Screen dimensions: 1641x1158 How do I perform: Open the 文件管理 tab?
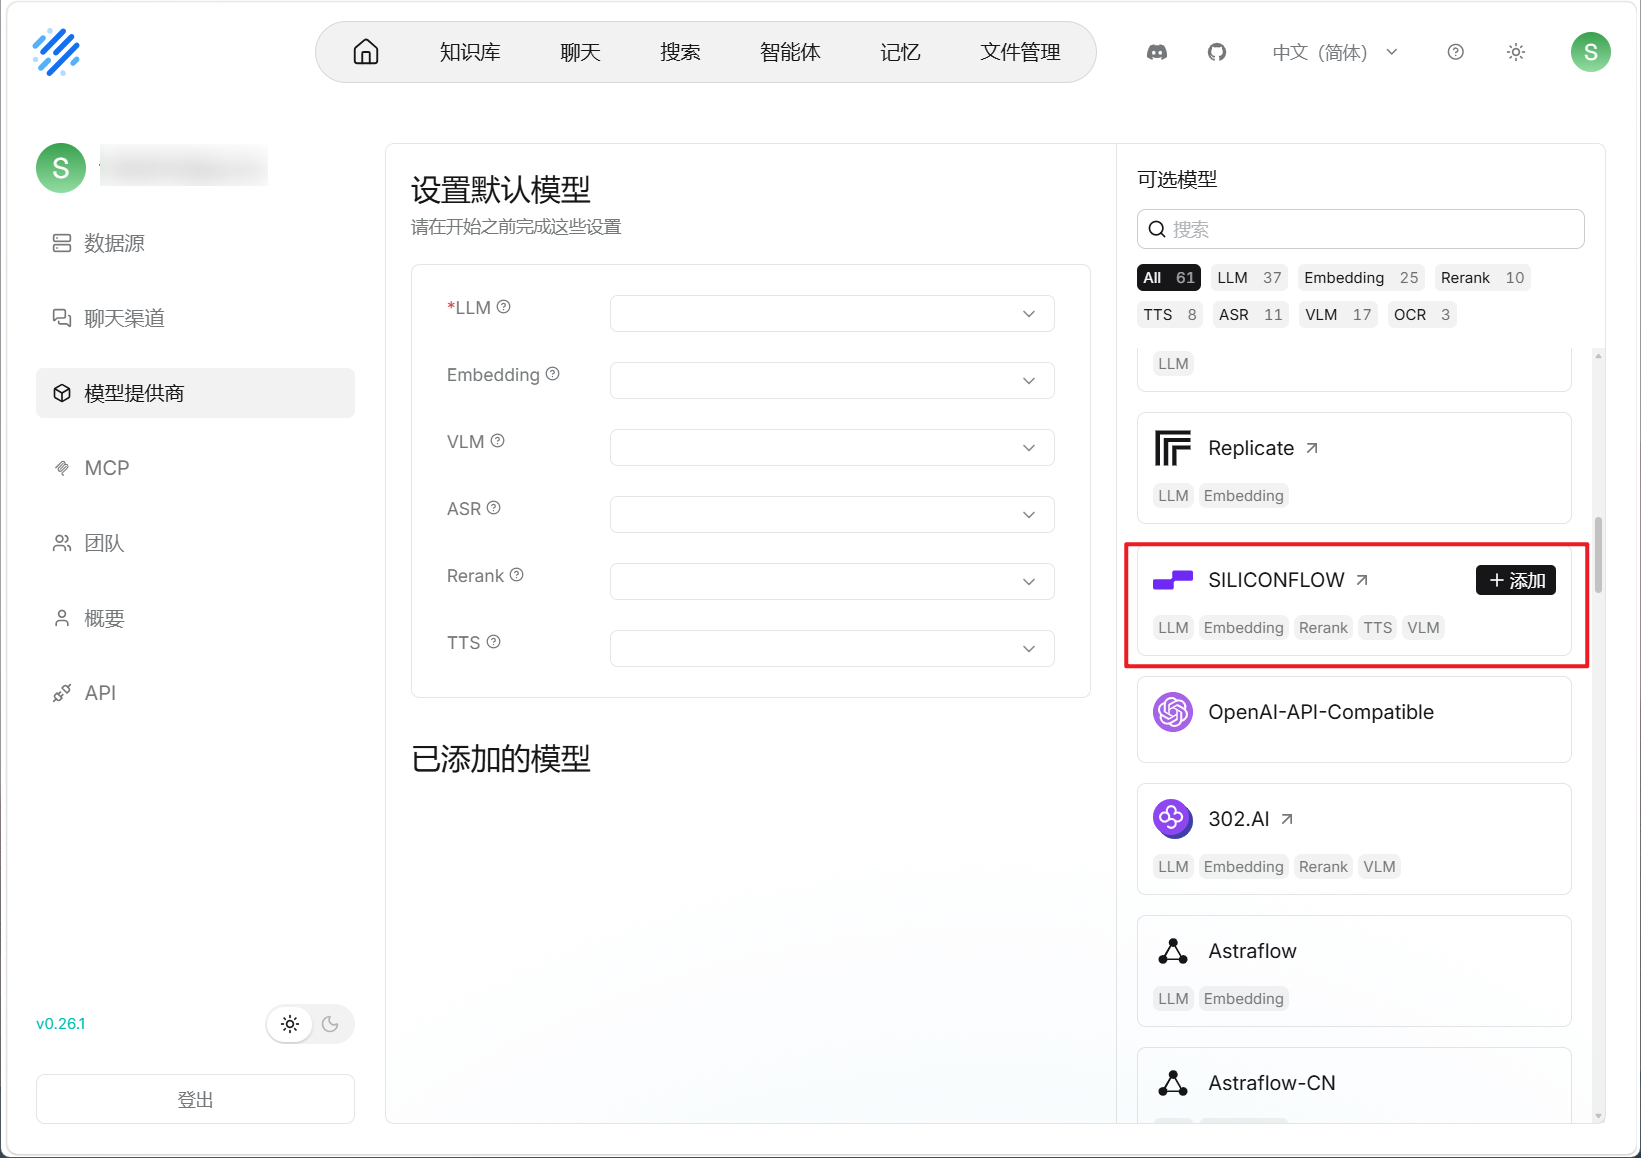click(x=1020, y=52)
